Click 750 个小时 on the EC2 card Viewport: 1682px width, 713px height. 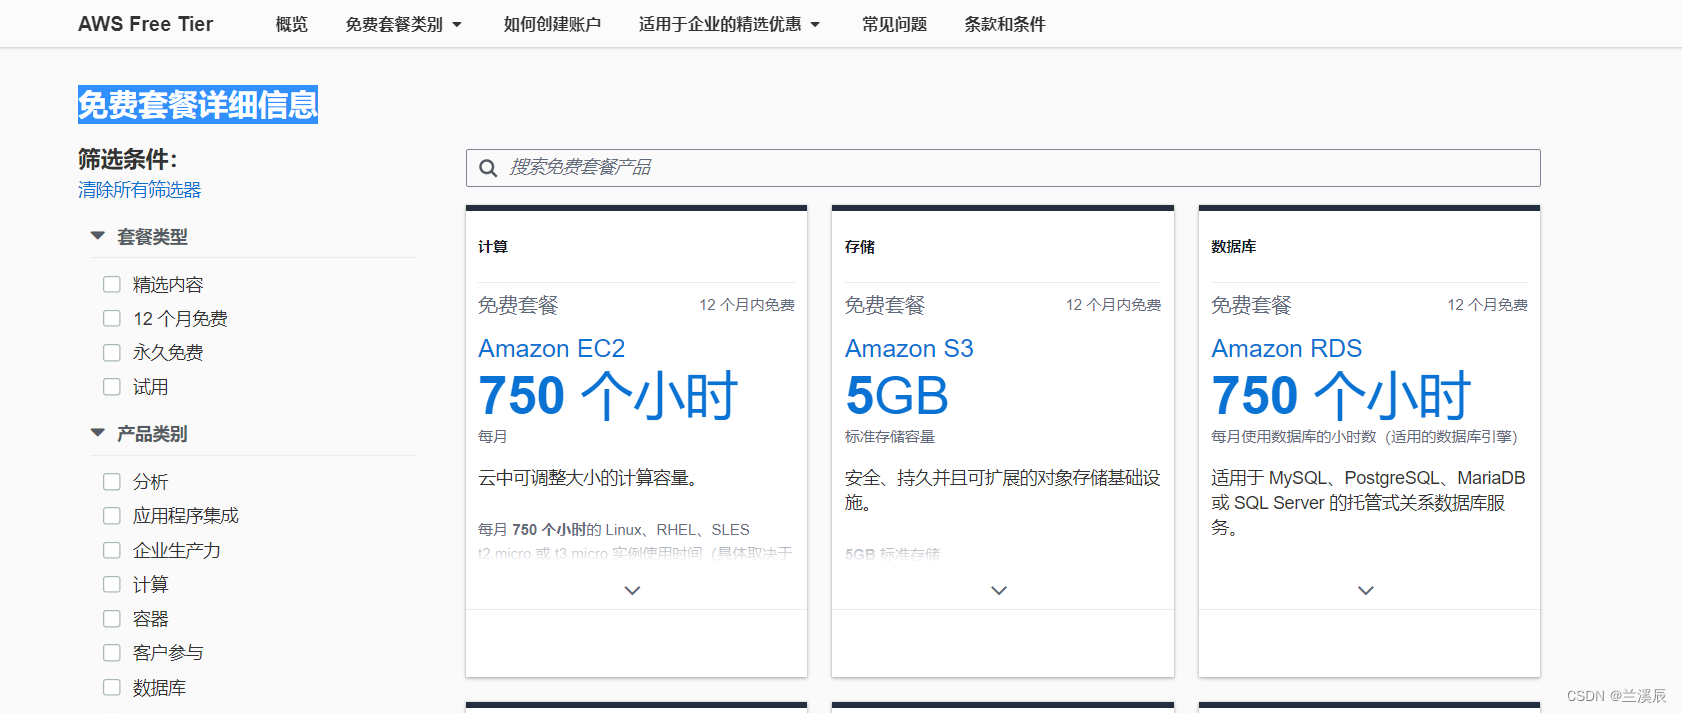click(x=608, y=396)
